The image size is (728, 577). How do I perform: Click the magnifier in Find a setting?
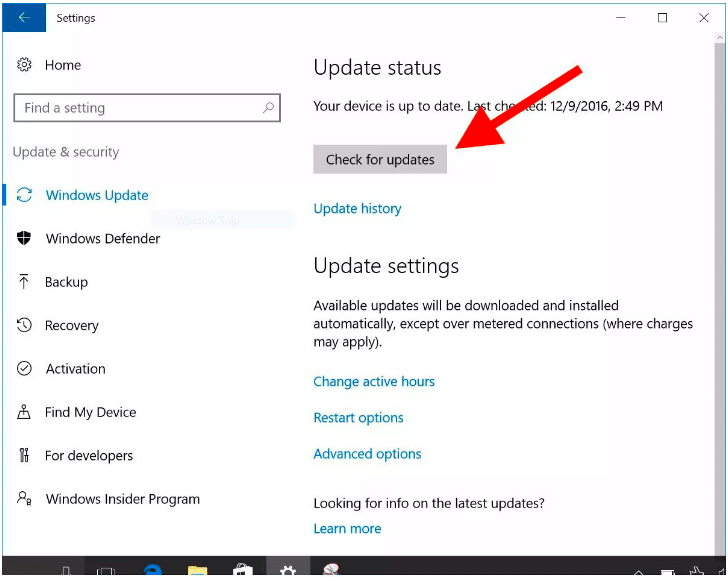click(x=268, y=108)
